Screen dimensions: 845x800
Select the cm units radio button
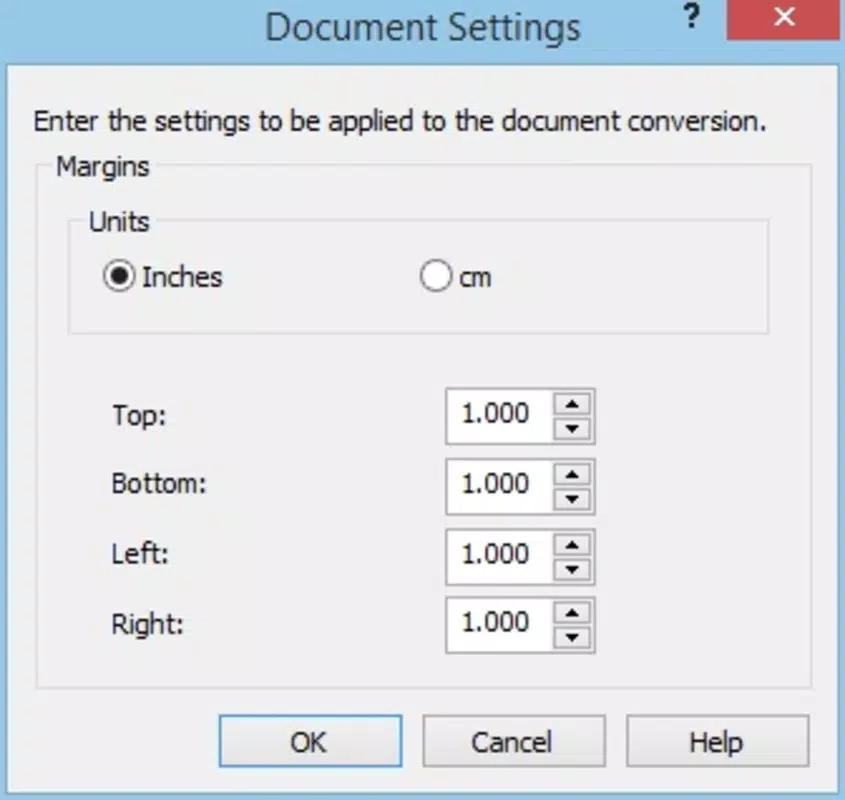(x=435, y=276)
